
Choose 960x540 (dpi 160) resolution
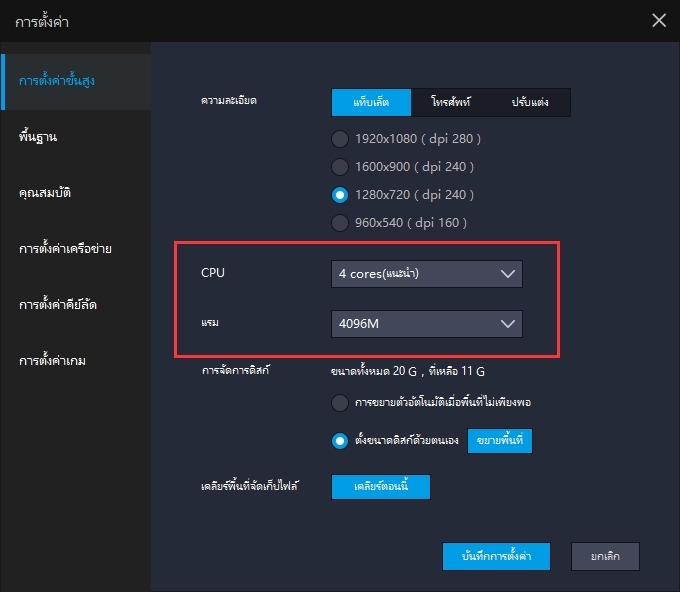click(x=341, y=222)
